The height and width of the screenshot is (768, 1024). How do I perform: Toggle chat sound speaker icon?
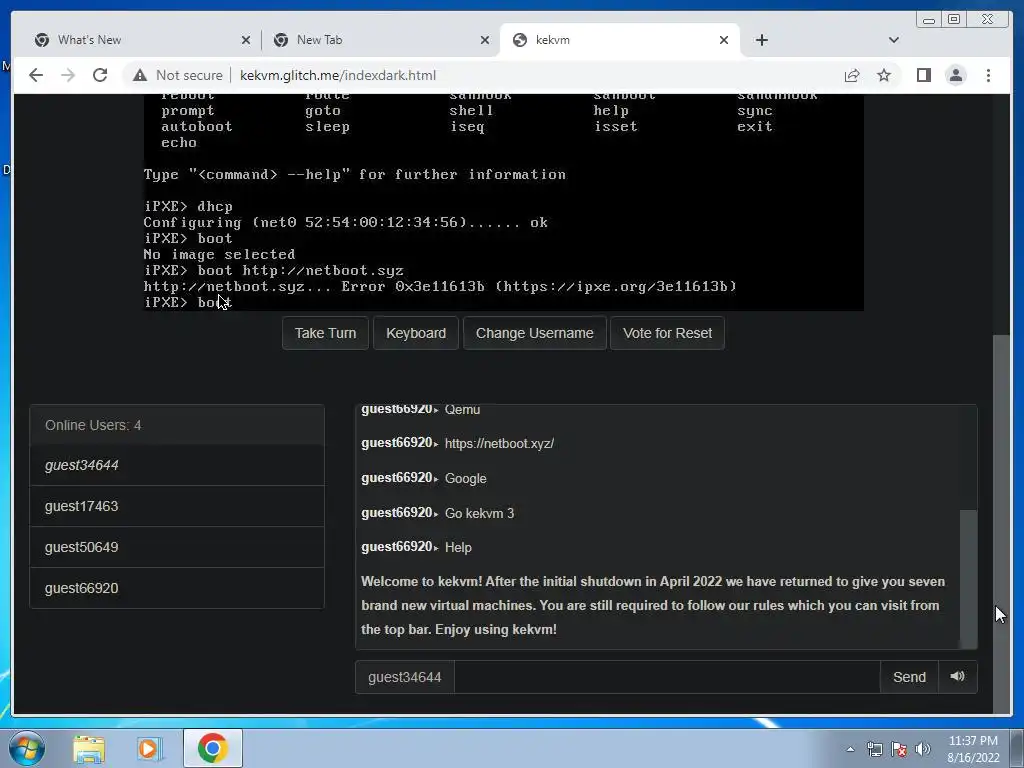point(957,677)
